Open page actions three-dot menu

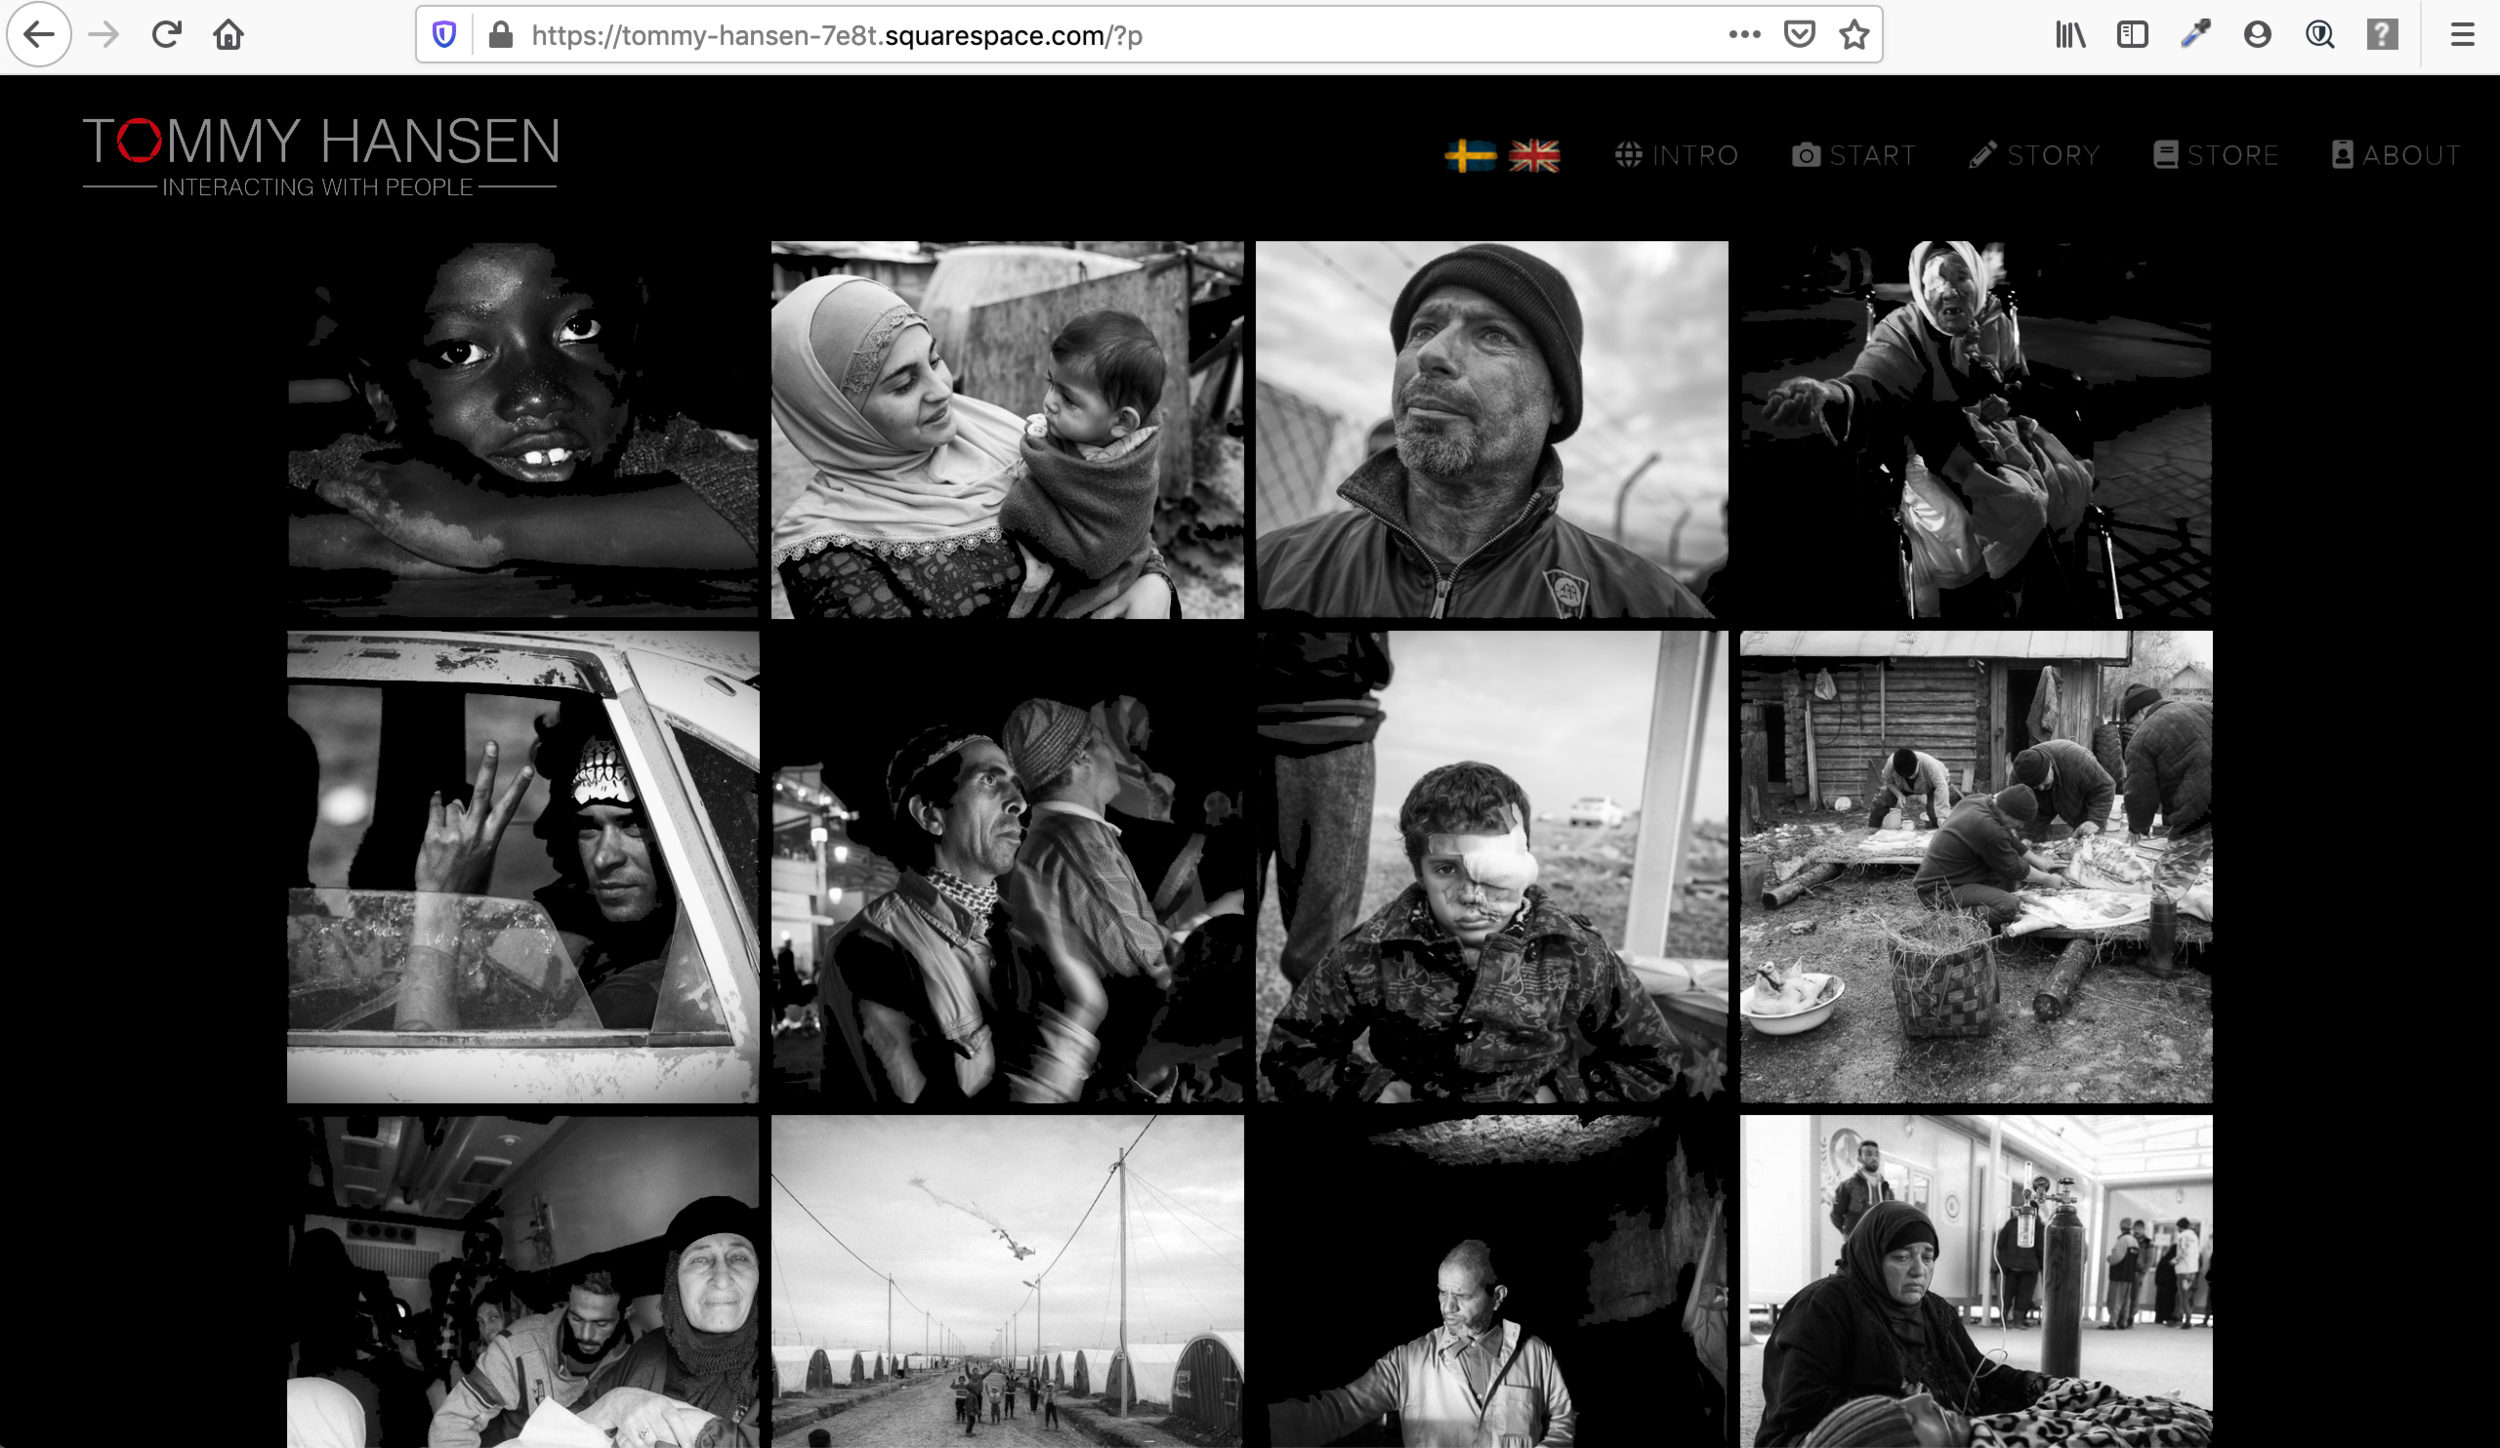[x=1744, y=35]
